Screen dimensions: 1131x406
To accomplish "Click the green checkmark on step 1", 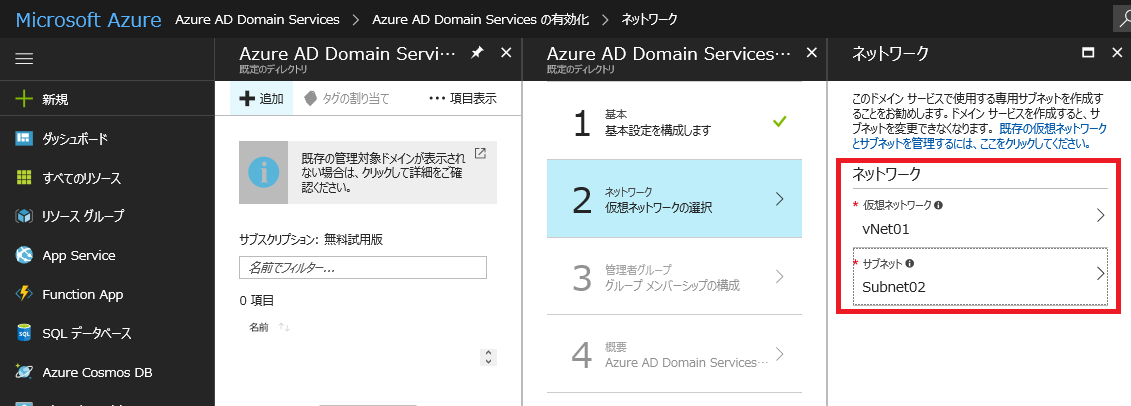I will [x=778, y=121].
